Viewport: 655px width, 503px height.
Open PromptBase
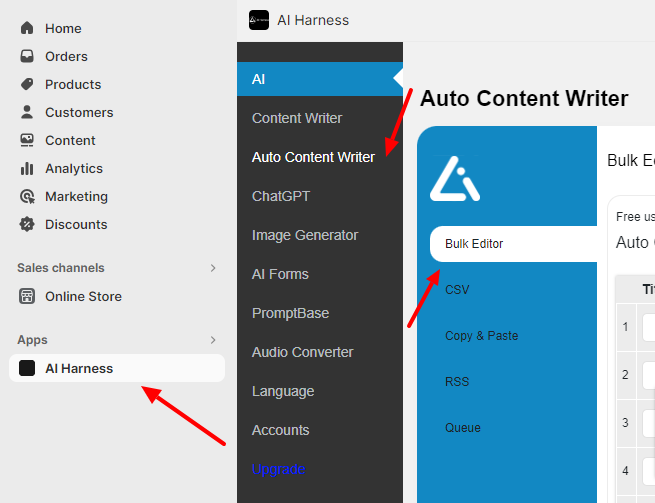point(290,313)
